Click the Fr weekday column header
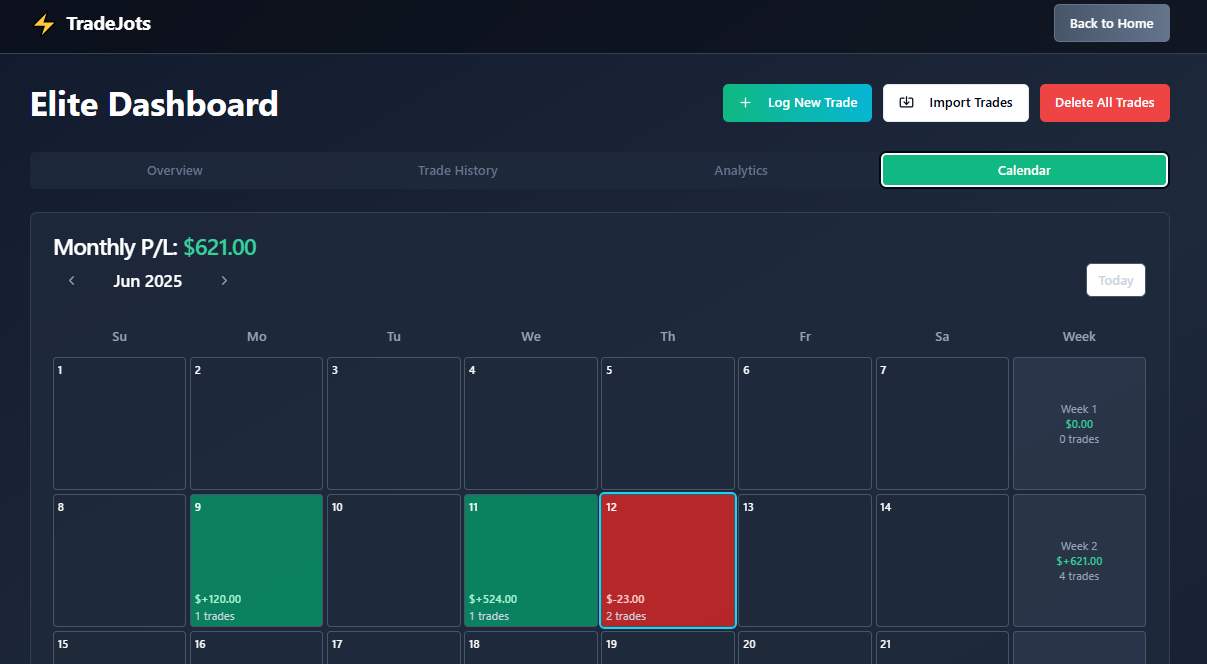Screen dimensions: 1207x664 click(805, 336)
